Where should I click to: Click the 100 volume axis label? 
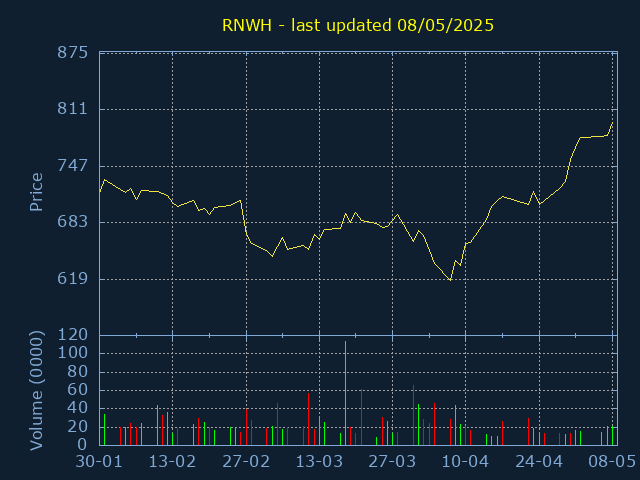(x=73, y=353)
